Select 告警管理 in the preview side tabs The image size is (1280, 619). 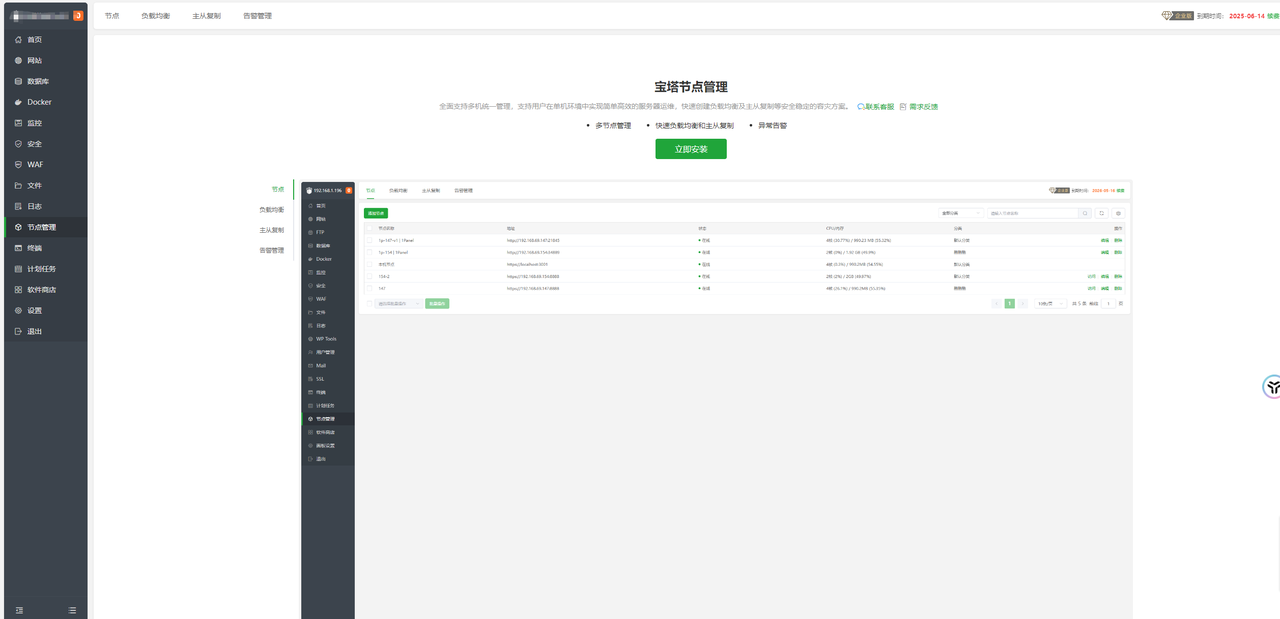coord(272,250)
